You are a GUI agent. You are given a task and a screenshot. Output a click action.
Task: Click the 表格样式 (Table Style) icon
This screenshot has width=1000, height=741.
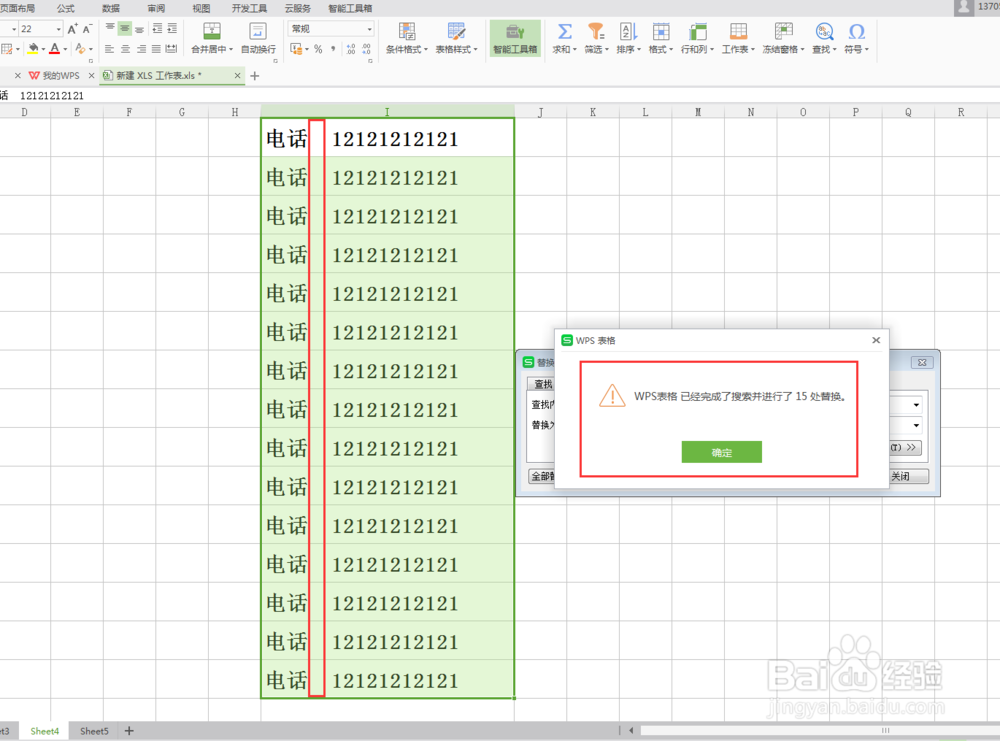click(457, 31)
